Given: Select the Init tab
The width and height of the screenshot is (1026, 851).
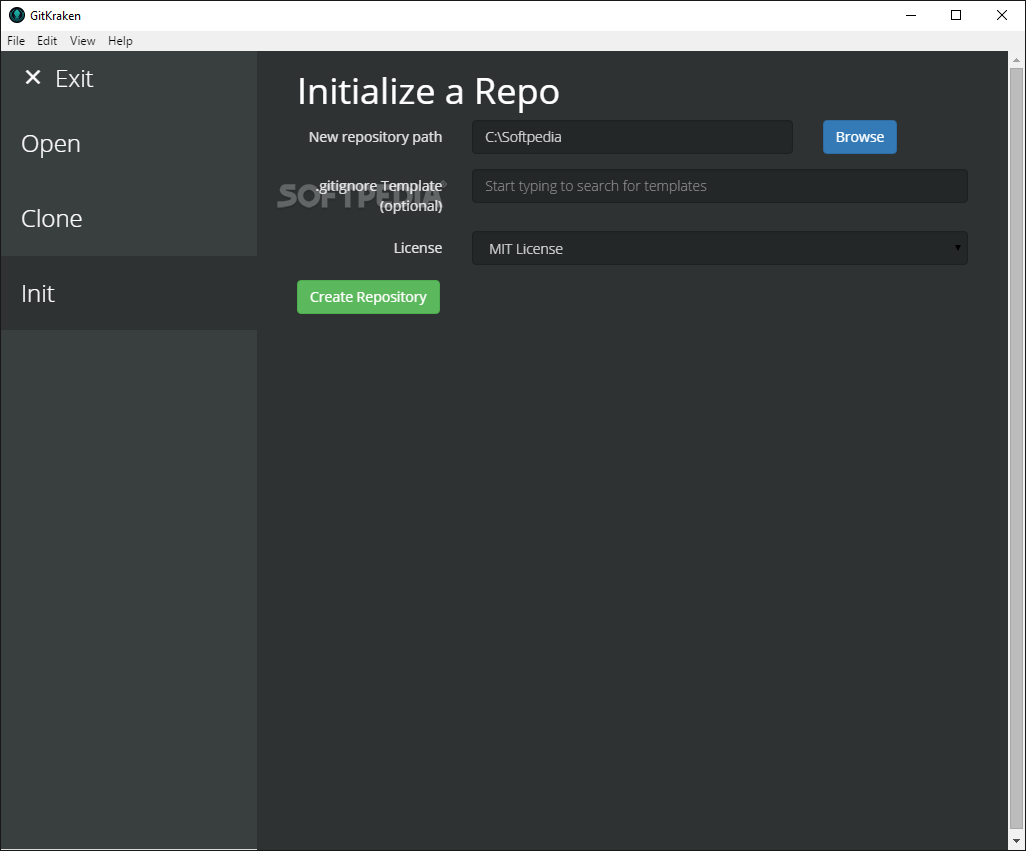Looking at the screenshot, I should [x=129, y=293].
